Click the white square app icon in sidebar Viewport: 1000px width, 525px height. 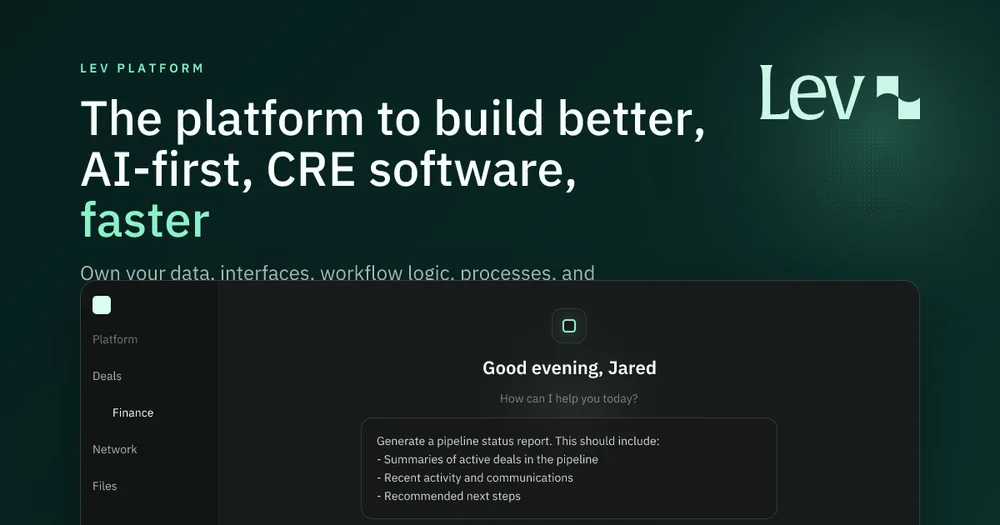click(101, 305)
